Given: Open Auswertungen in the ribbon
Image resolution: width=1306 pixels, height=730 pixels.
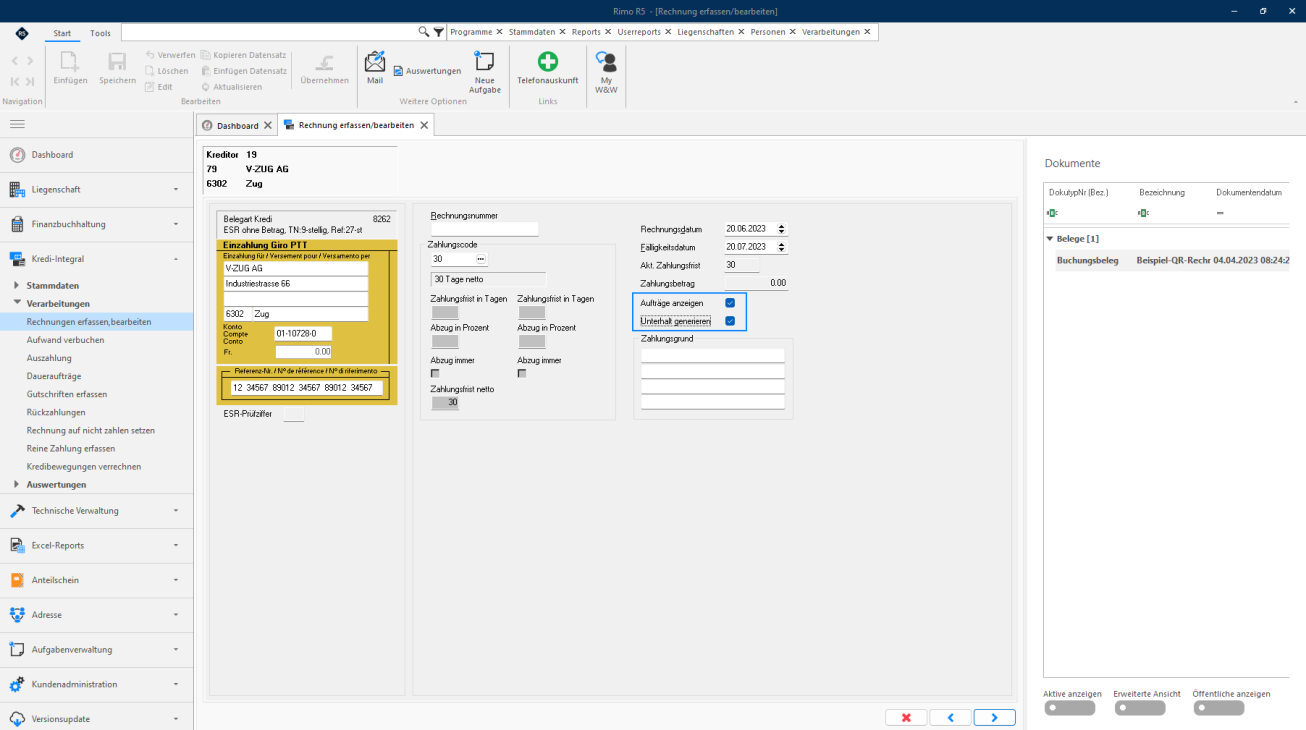Looking at the screenshot, I should tap(427, 71).
